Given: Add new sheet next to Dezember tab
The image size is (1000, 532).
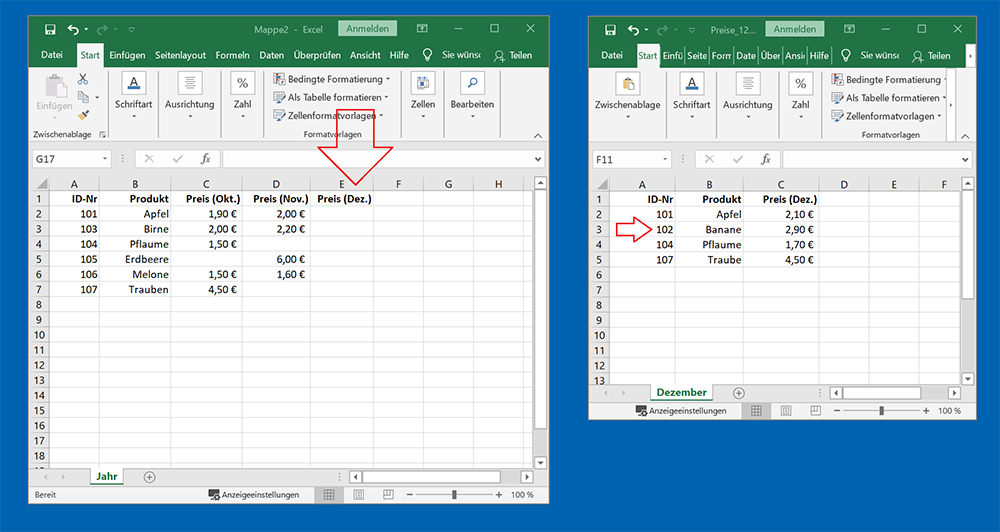Looking at the screenshot, I should [739, 393].
